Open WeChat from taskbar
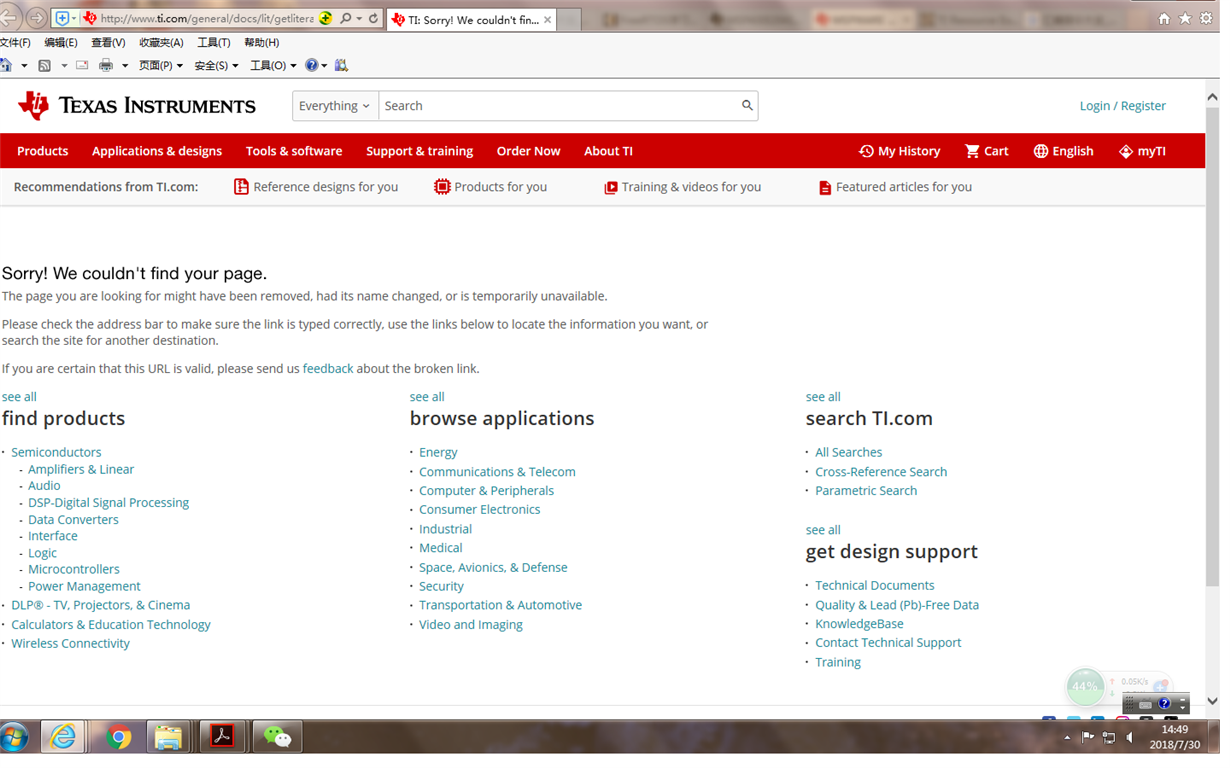This screenshot has height=768, width=1230. coord(277,737)
